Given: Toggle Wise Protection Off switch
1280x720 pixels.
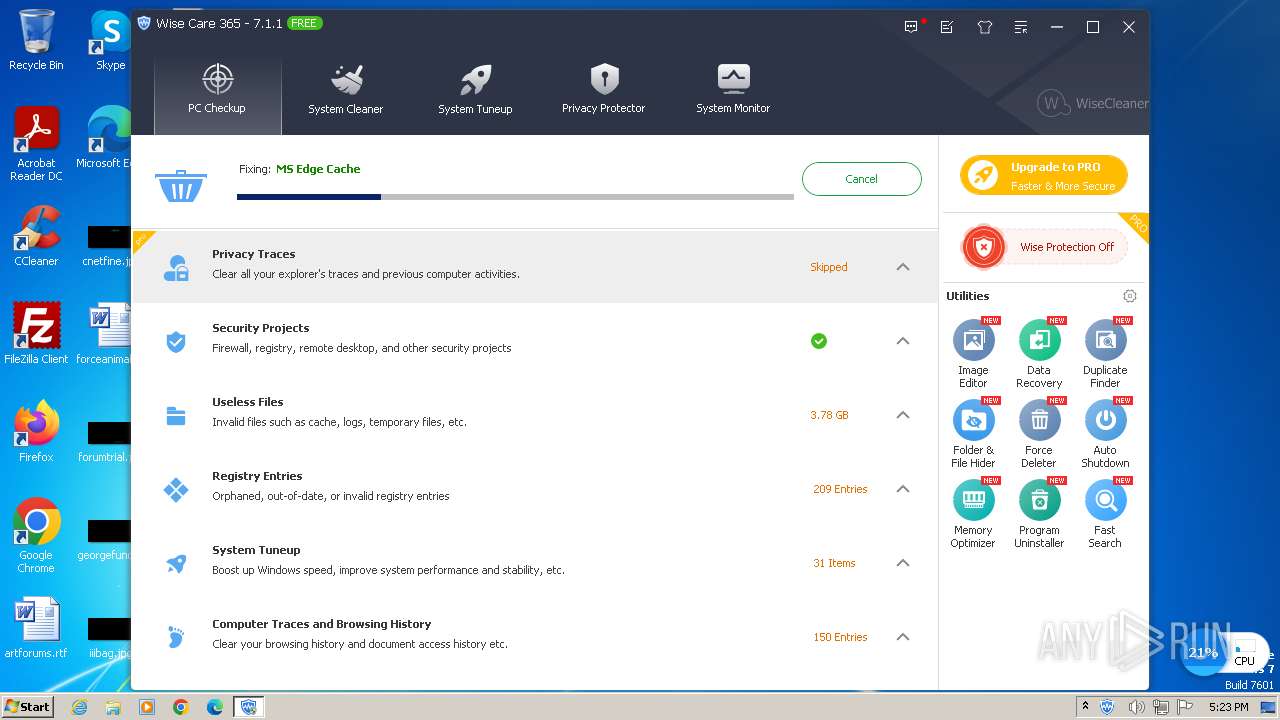Looking at the screenshot, I should click(x=1045, y=247).
